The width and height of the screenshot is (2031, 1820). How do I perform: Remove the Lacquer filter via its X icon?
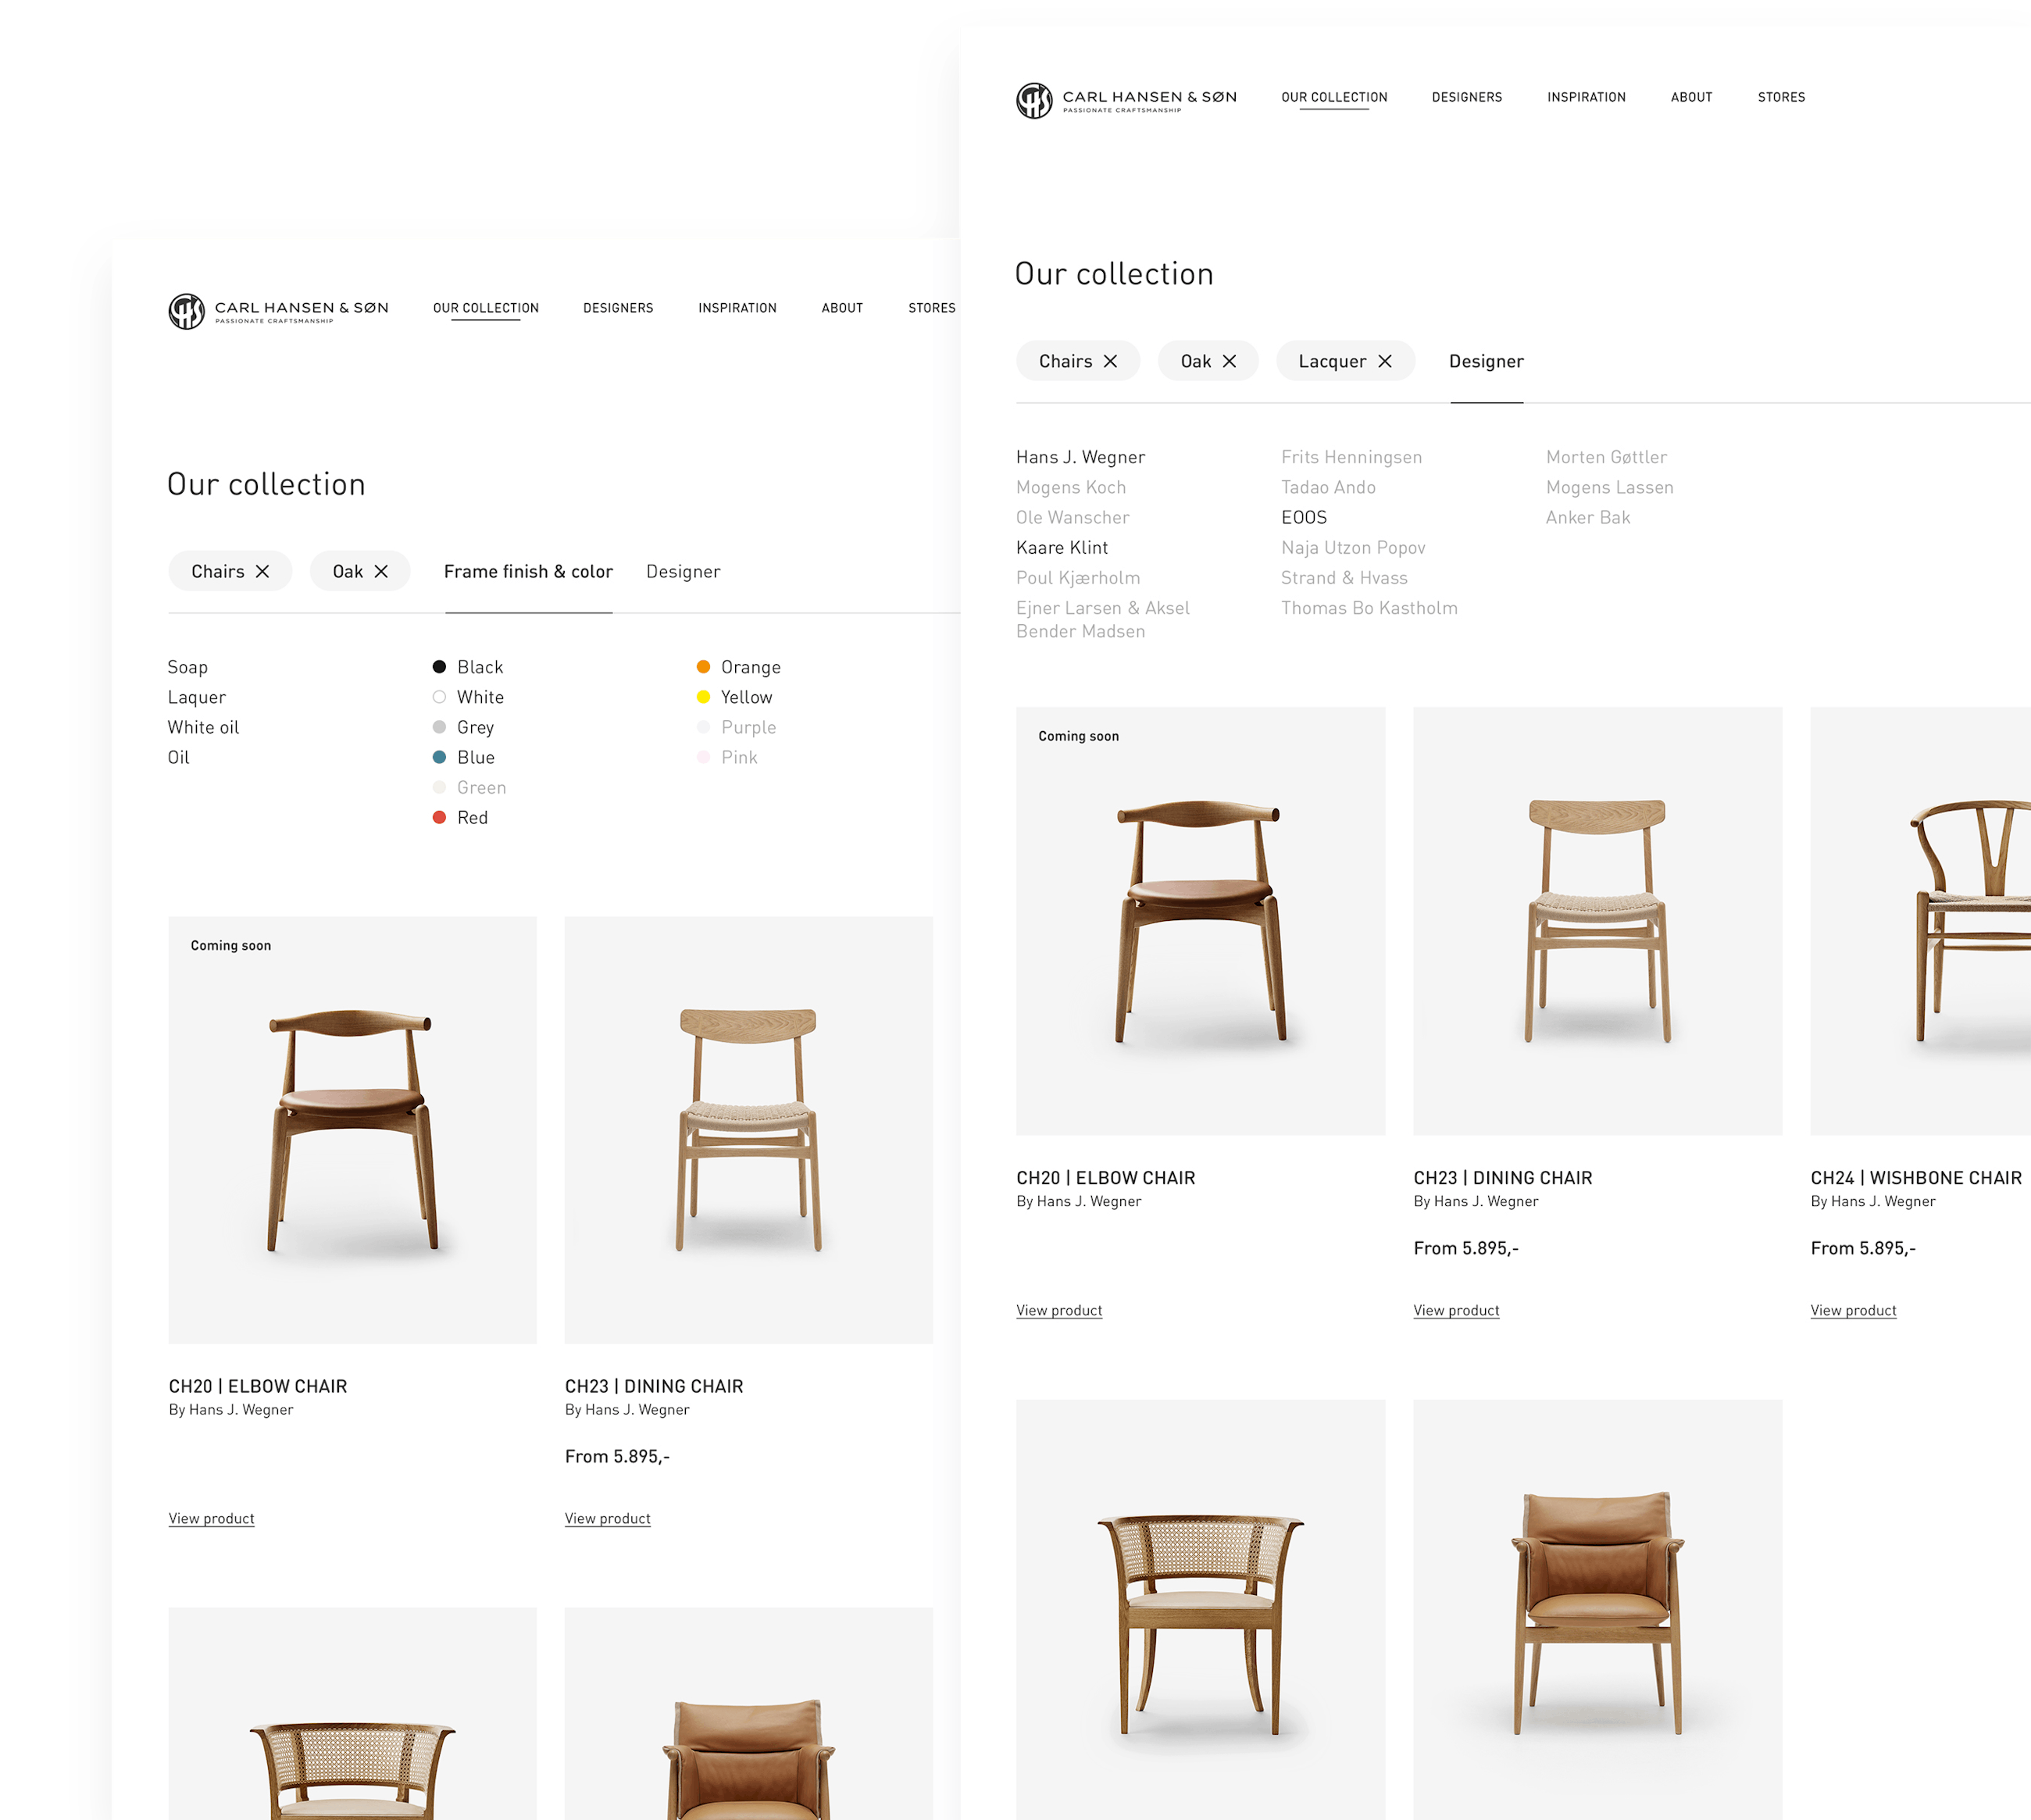[1385, 361]
